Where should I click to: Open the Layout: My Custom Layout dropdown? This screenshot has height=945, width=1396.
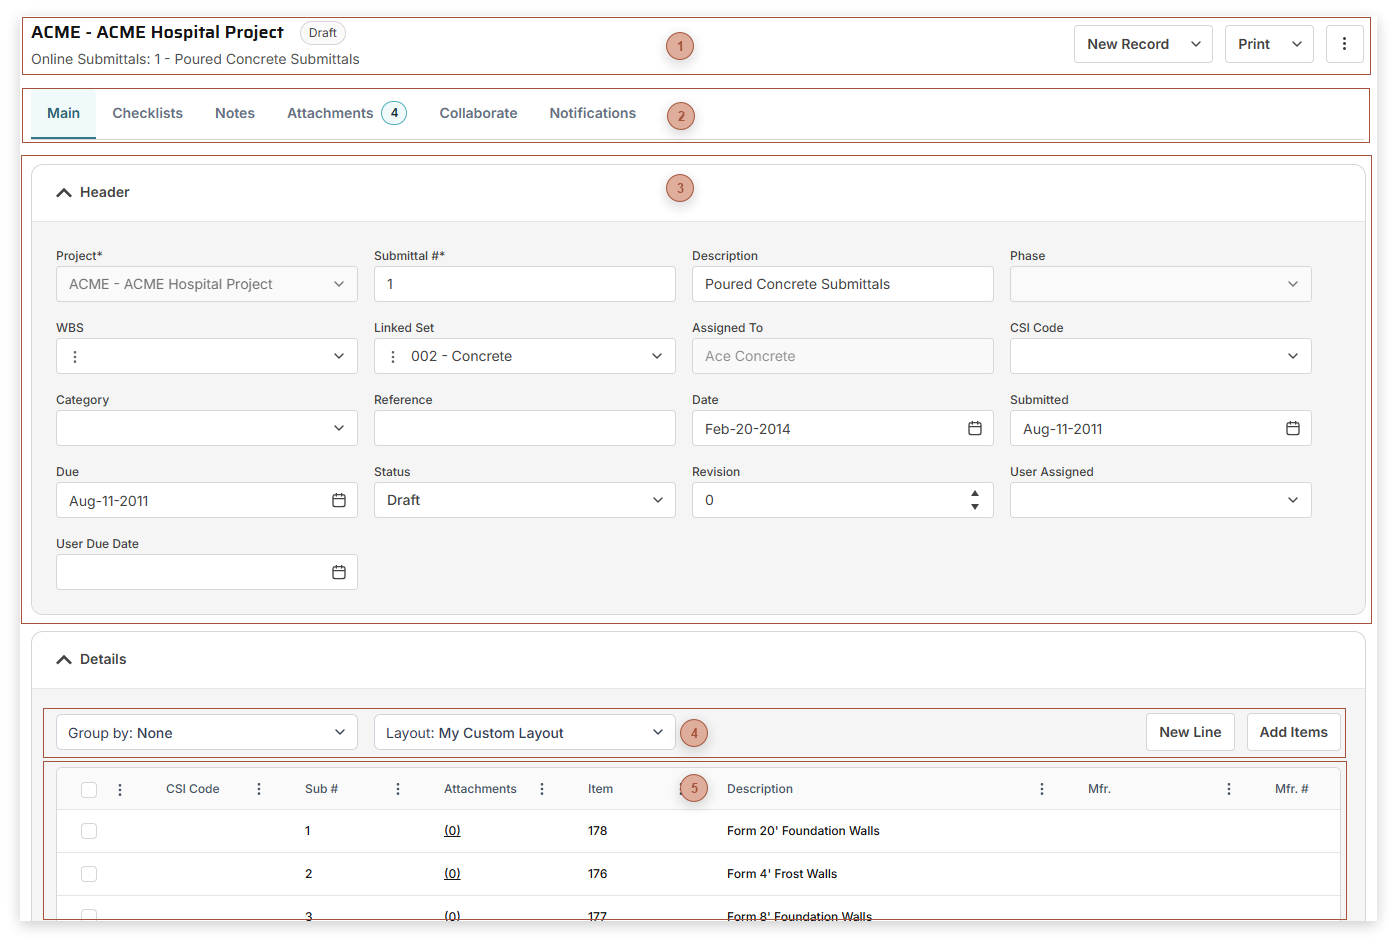click(x=524, y=732)
